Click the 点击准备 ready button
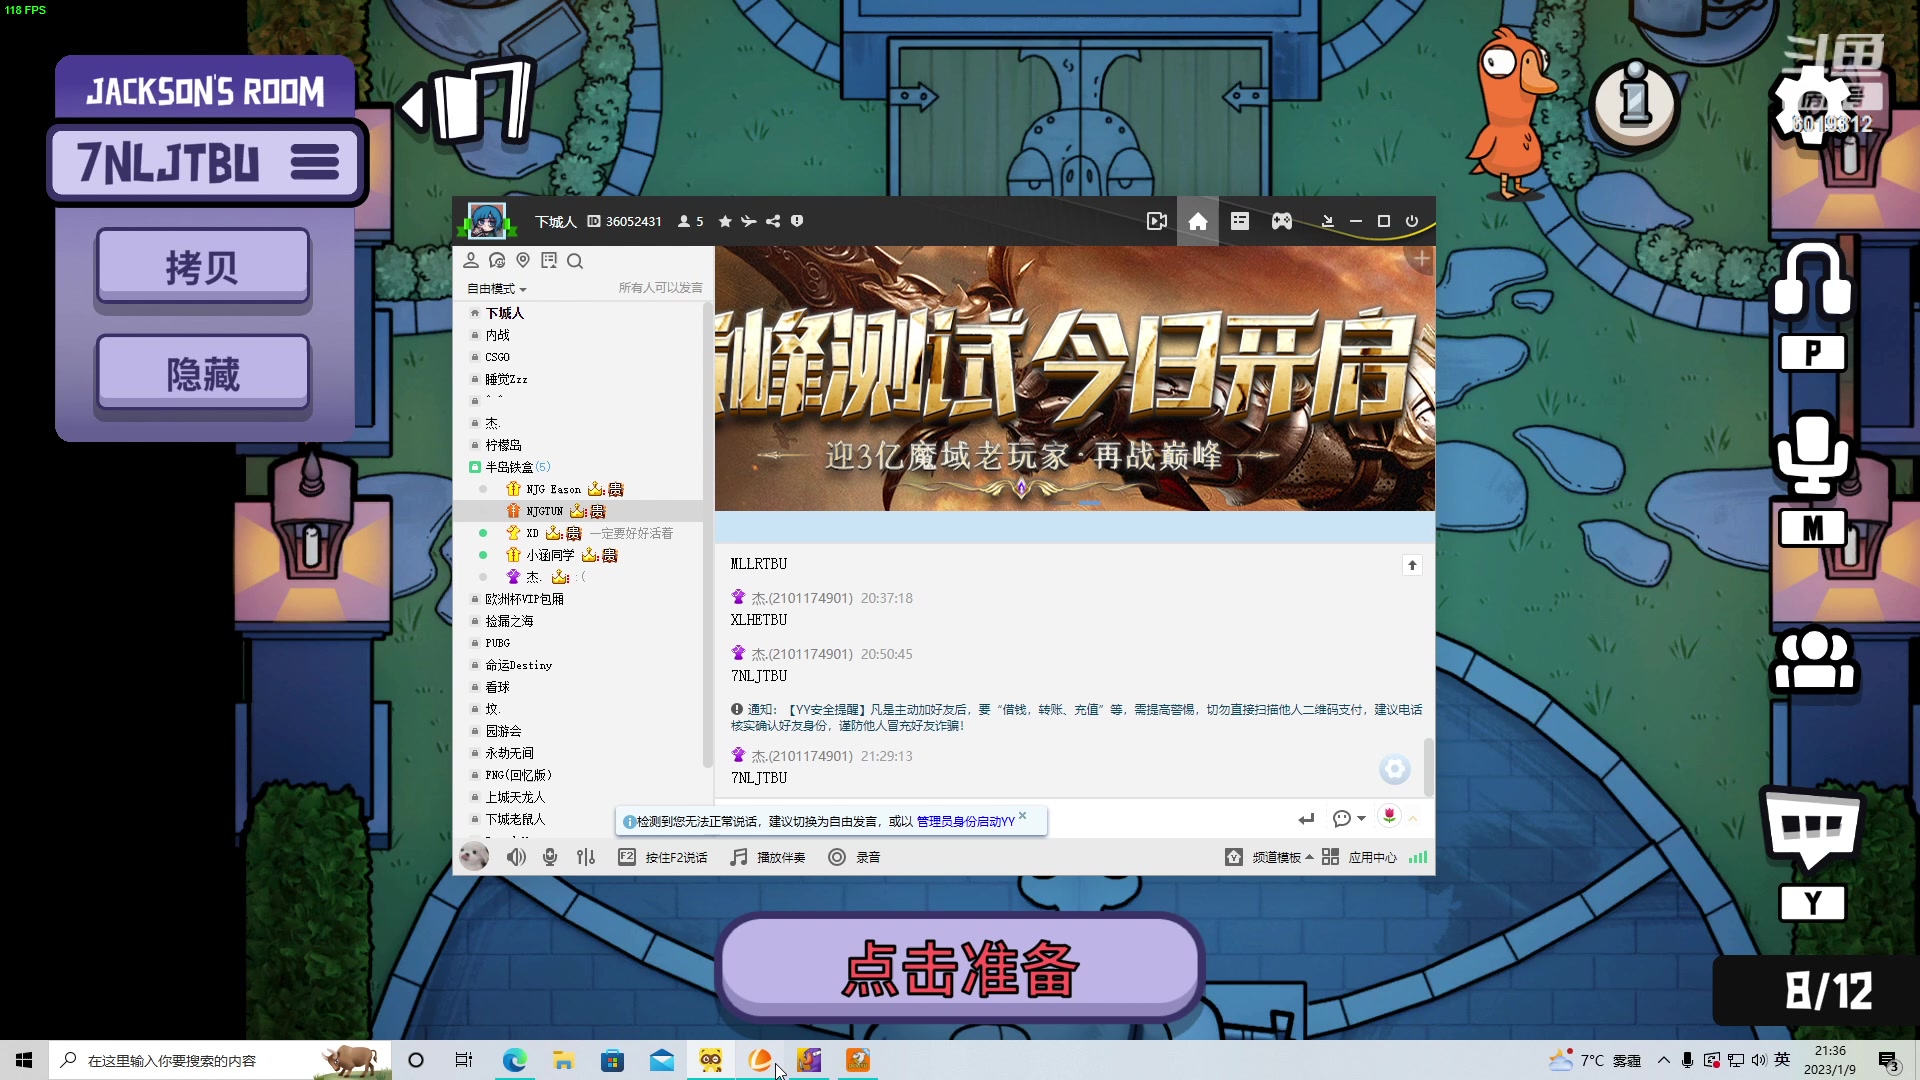 coord(960,968)
